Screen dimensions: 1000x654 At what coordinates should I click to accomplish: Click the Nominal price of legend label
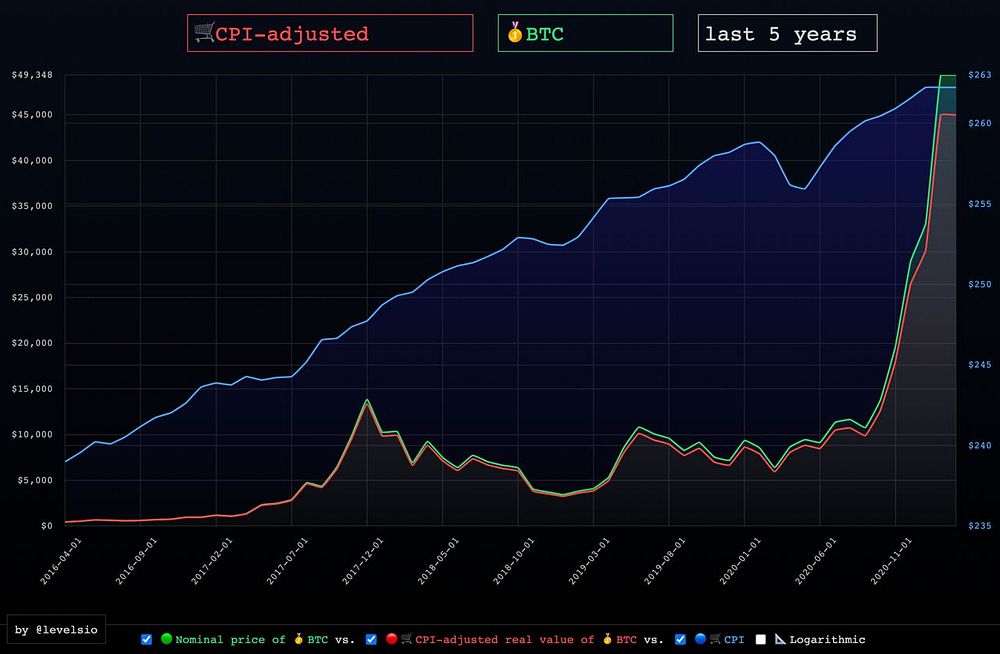pos(230,639)
